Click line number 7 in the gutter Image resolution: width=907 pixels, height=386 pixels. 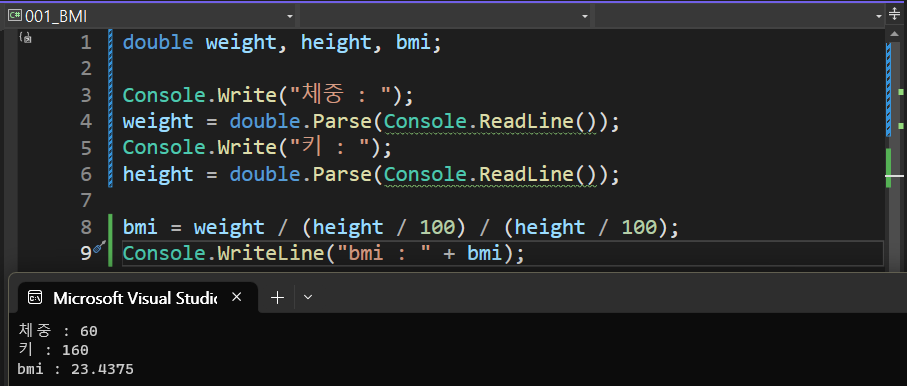click(x=86, y=201)
